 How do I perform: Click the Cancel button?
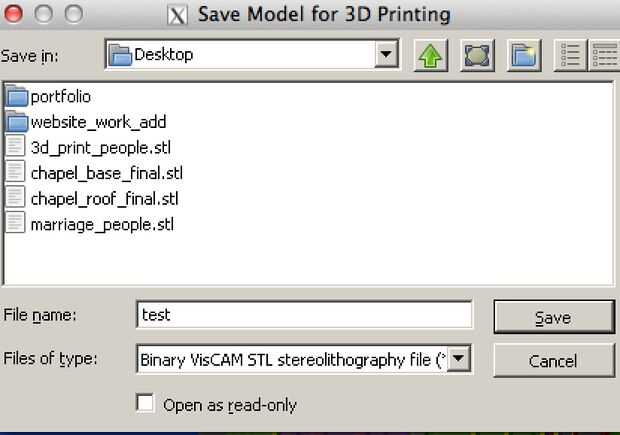[553, 359]
